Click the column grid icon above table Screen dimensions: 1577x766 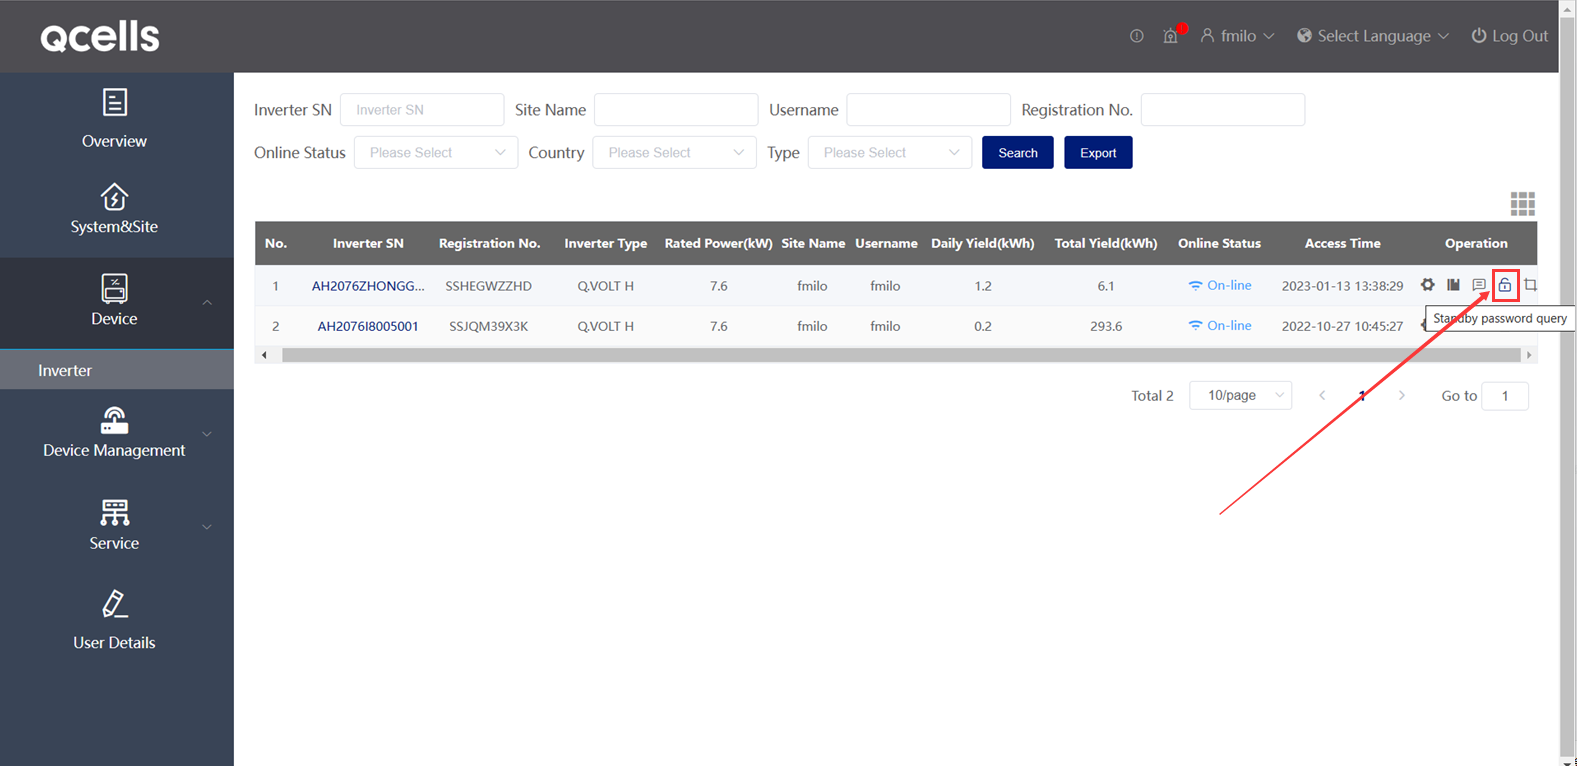click(x=1522, y=204)
